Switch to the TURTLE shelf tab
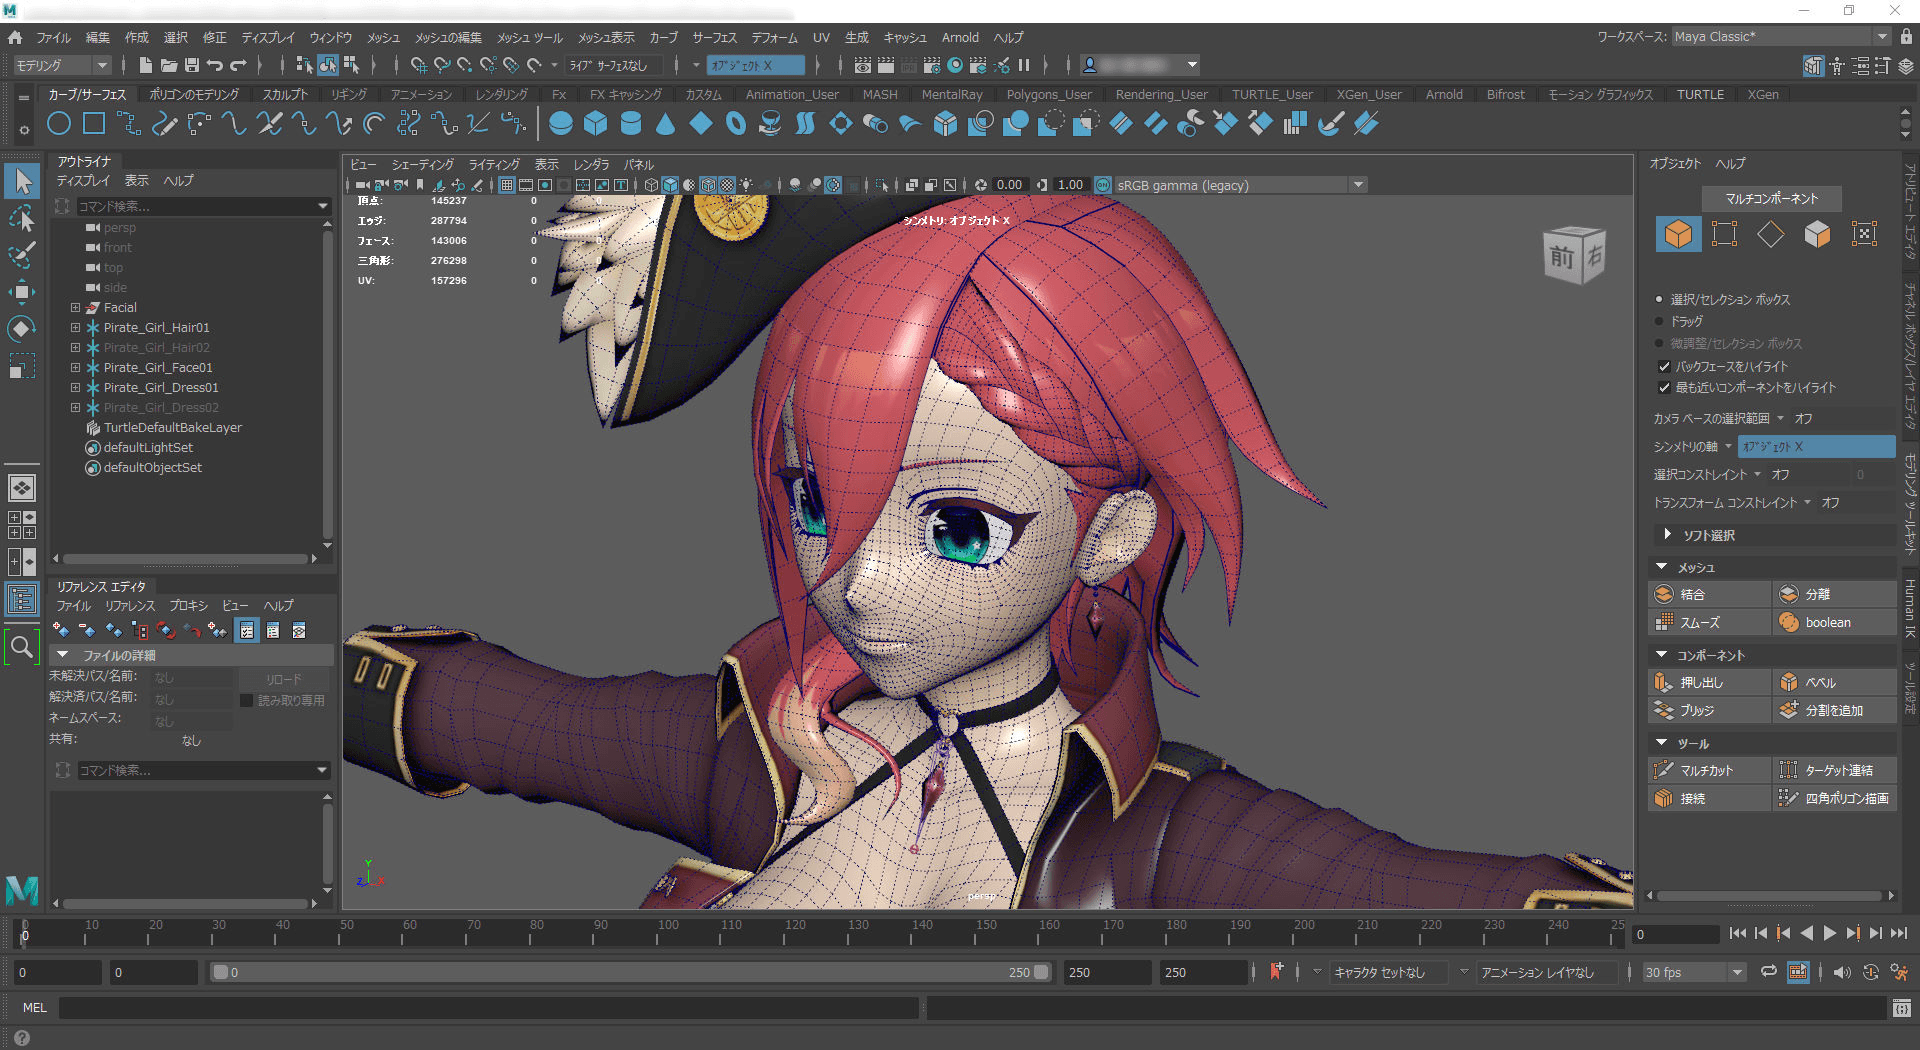 coord(1700,94)
